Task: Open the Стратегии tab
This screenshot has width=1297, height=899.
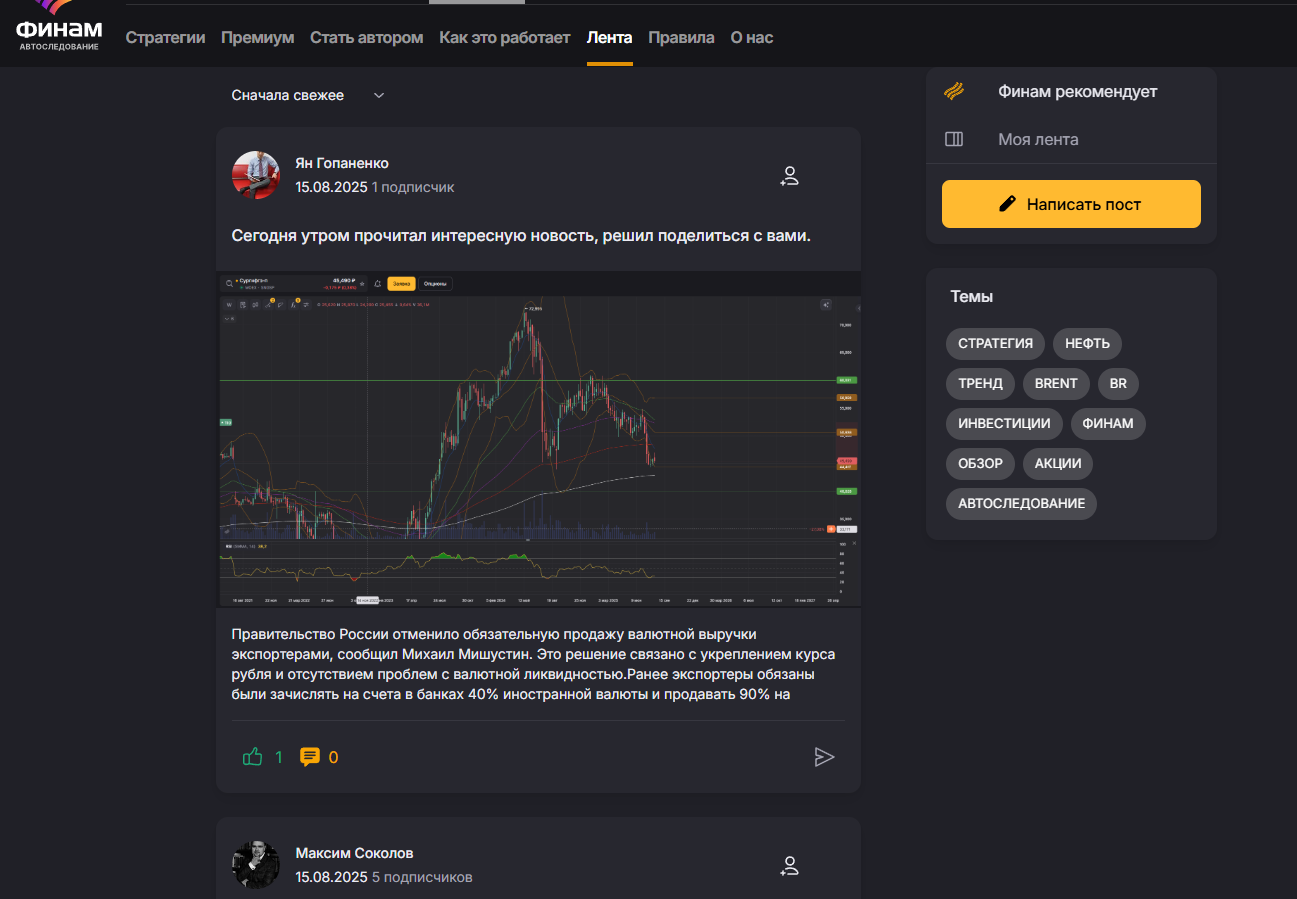Action: click(165, 38)
